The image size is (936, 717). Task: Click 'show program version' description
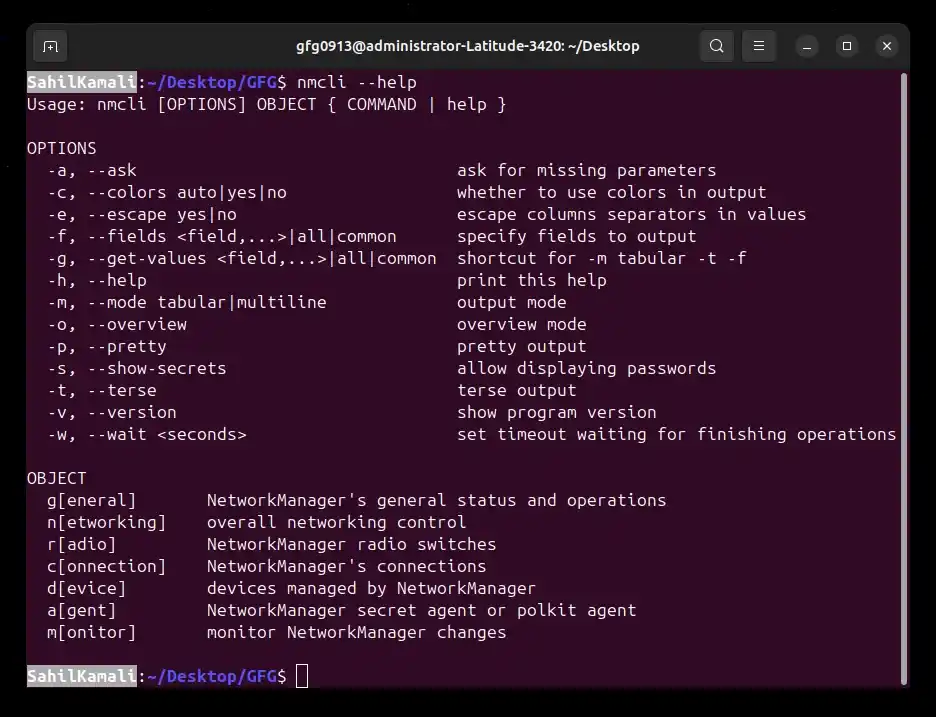pos(556,413)
